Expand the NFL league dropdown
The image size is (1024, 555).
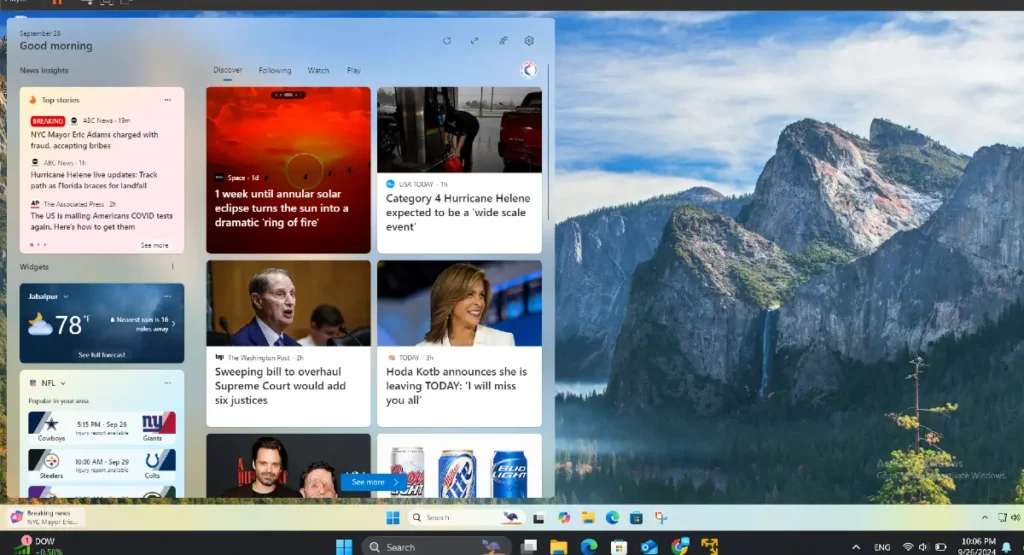coord(63,383)
